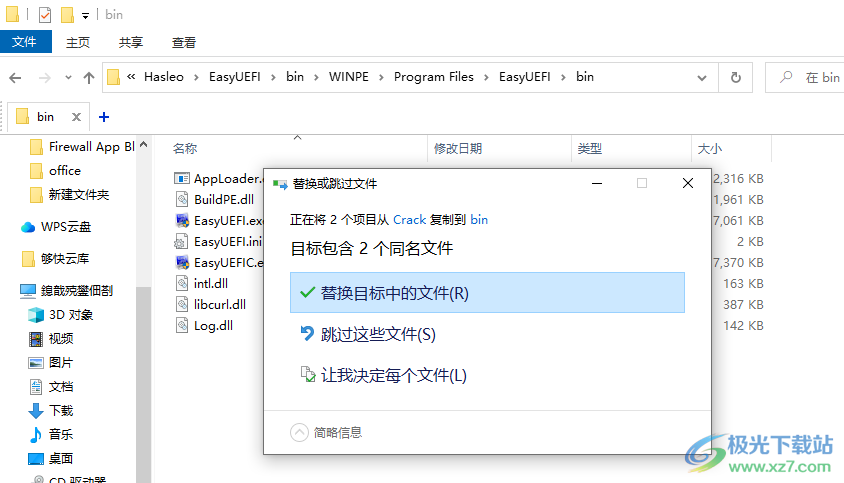Image resolution: width=844 pixels, height=483 pixels.
Task: Click the 2,316 KB size value
Action: pyautogui.click(x=738, y=178)
